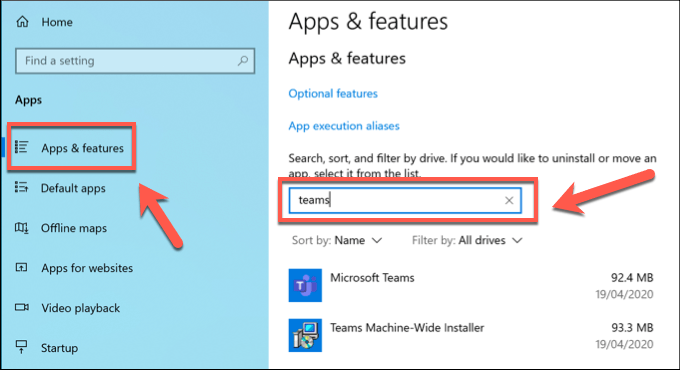Click the 93.3 MB size value
680x370 pixels.
click(x=632, y=327)
